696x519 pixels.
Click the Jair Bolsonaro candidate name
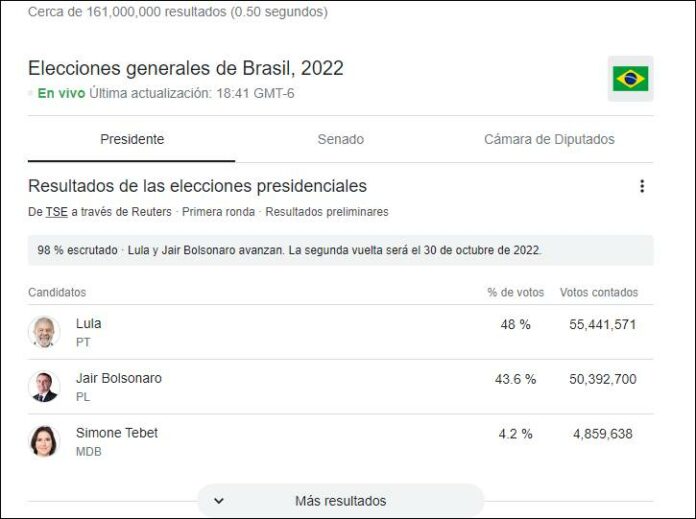pos(119,378)
